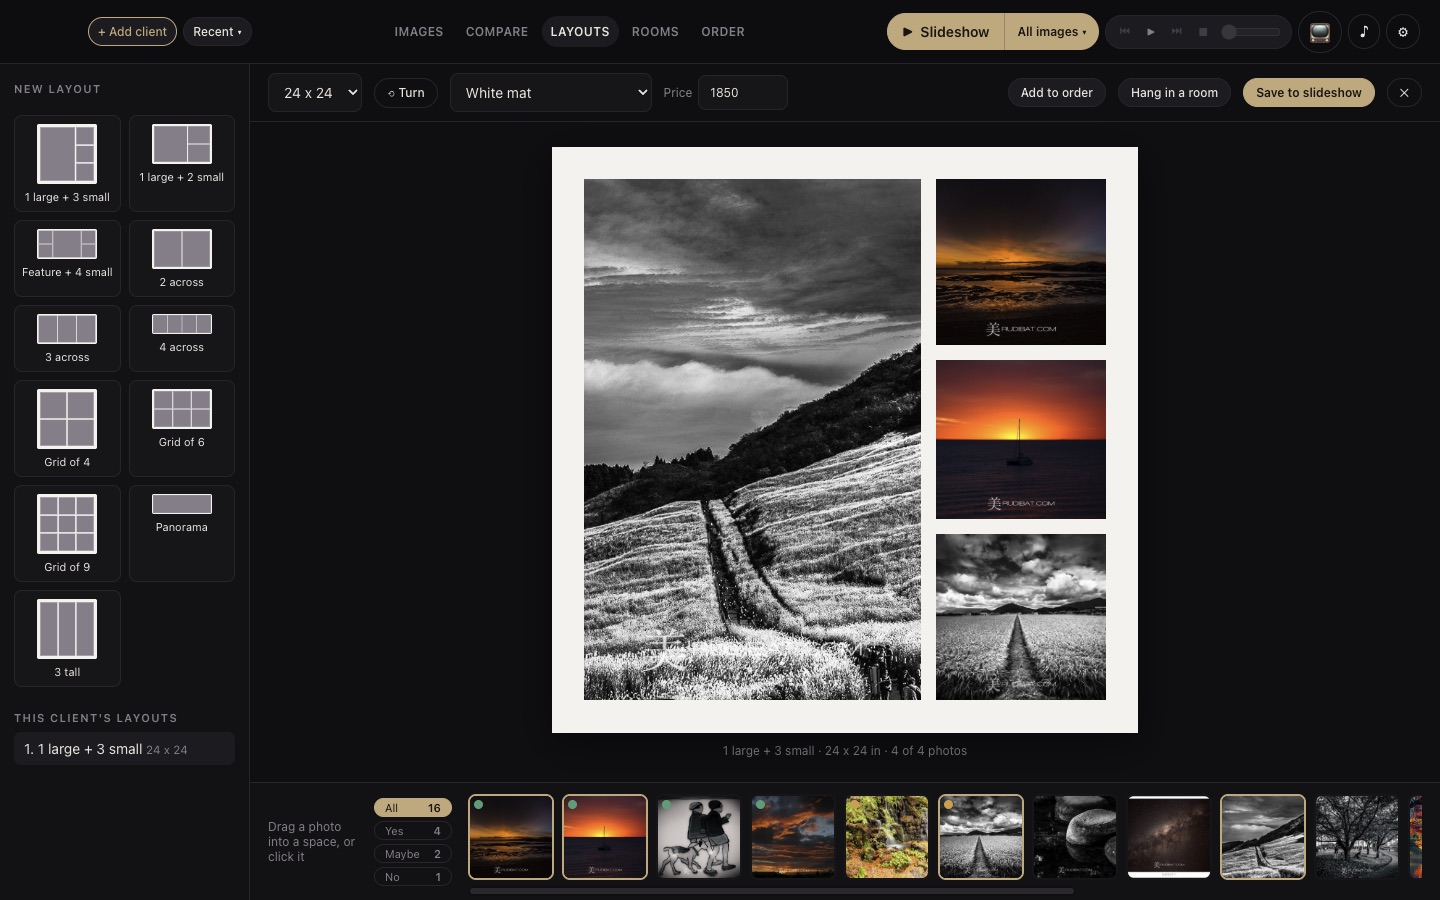Select the "Grid of 9" layout template
The width and height of the screenshot is (1440, 900).
[67, 533]
